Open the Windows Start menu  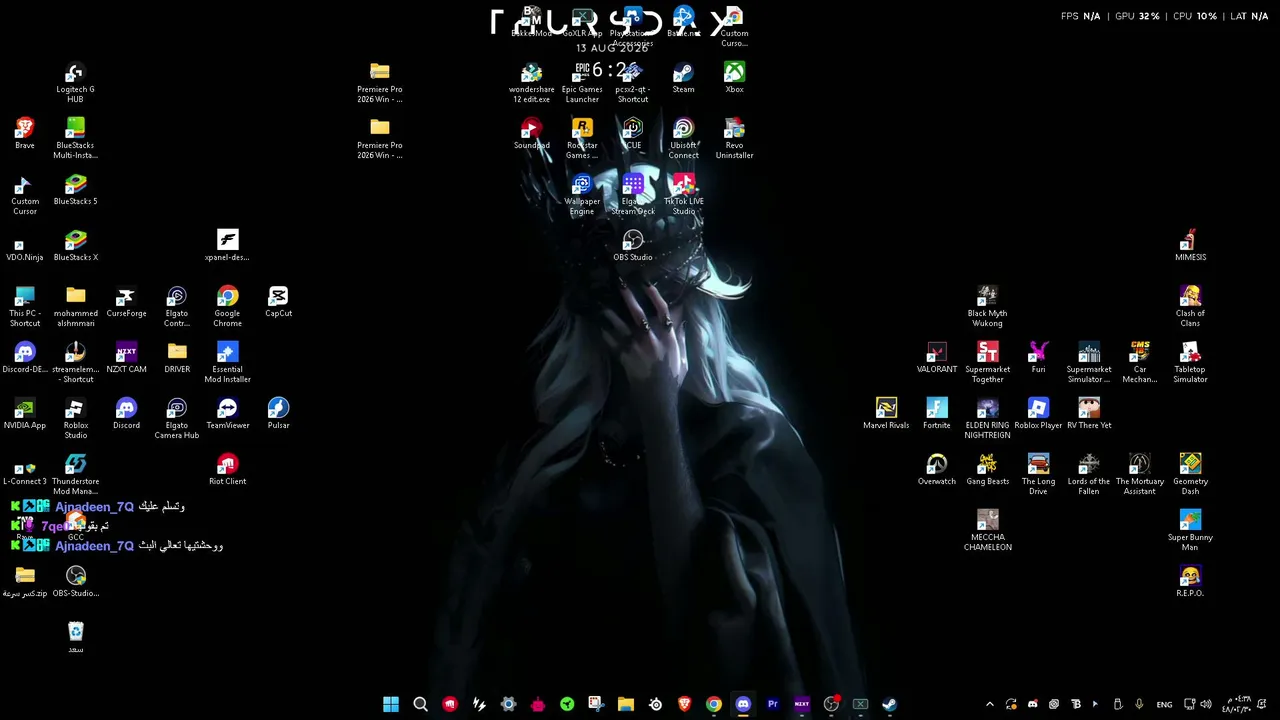[x=391, y=704]
